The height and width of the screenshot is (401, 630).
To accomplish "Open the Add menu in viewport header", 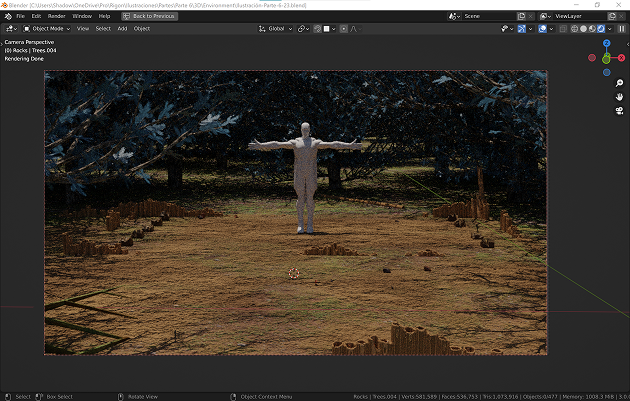I will pyautogui.click(x=122, y=29).
